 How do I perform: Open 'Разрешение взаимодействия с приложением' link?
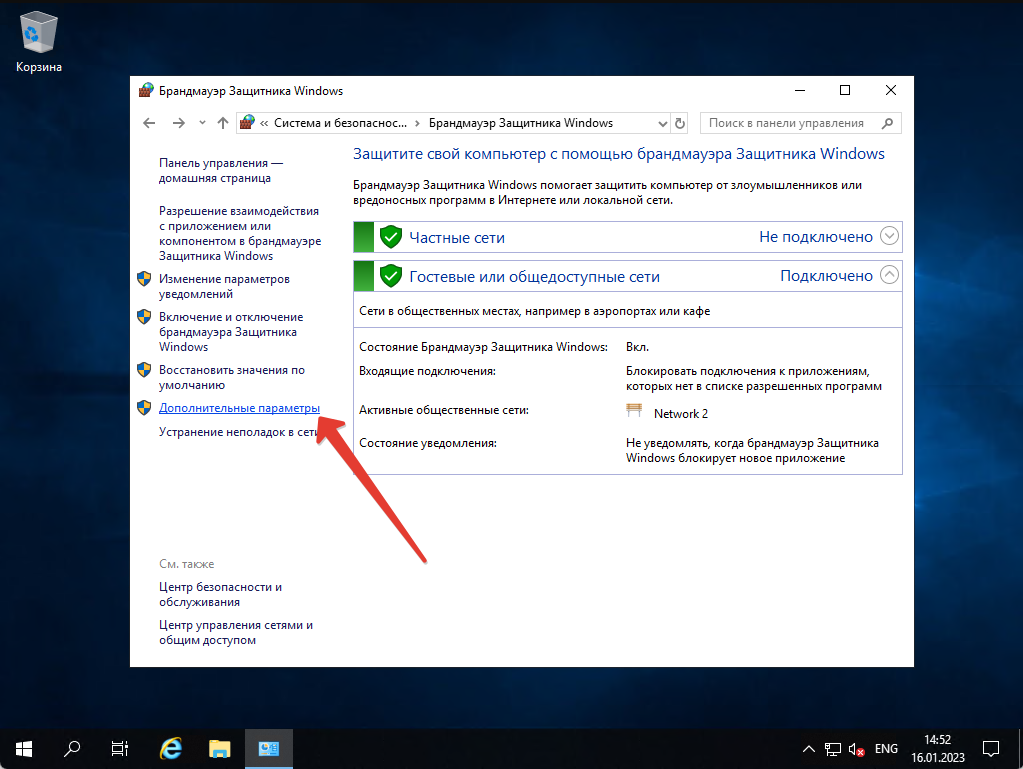pos(240,233)
